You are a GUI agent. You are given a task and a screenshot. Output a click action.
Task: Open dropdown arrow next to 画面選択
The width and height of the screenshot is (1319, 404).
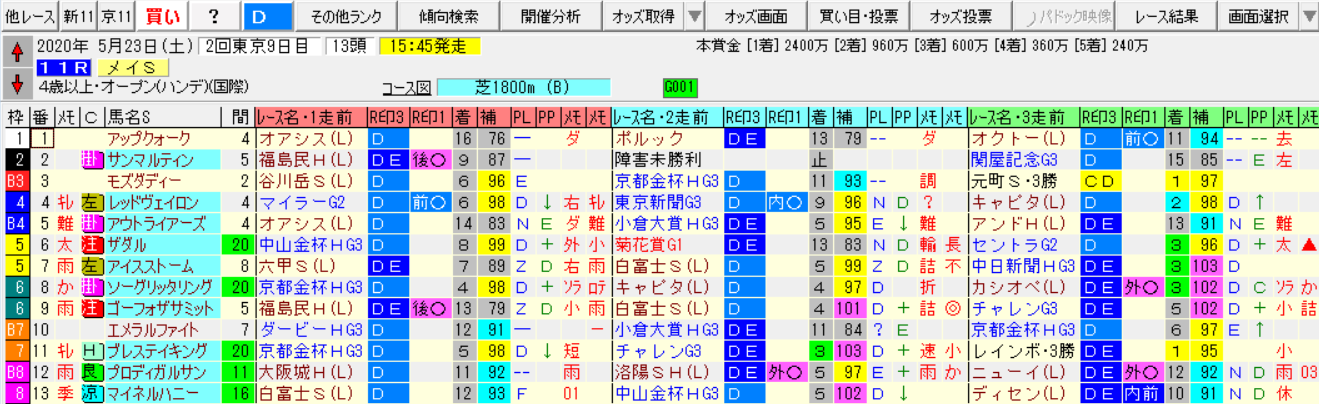click(1309, 16)
